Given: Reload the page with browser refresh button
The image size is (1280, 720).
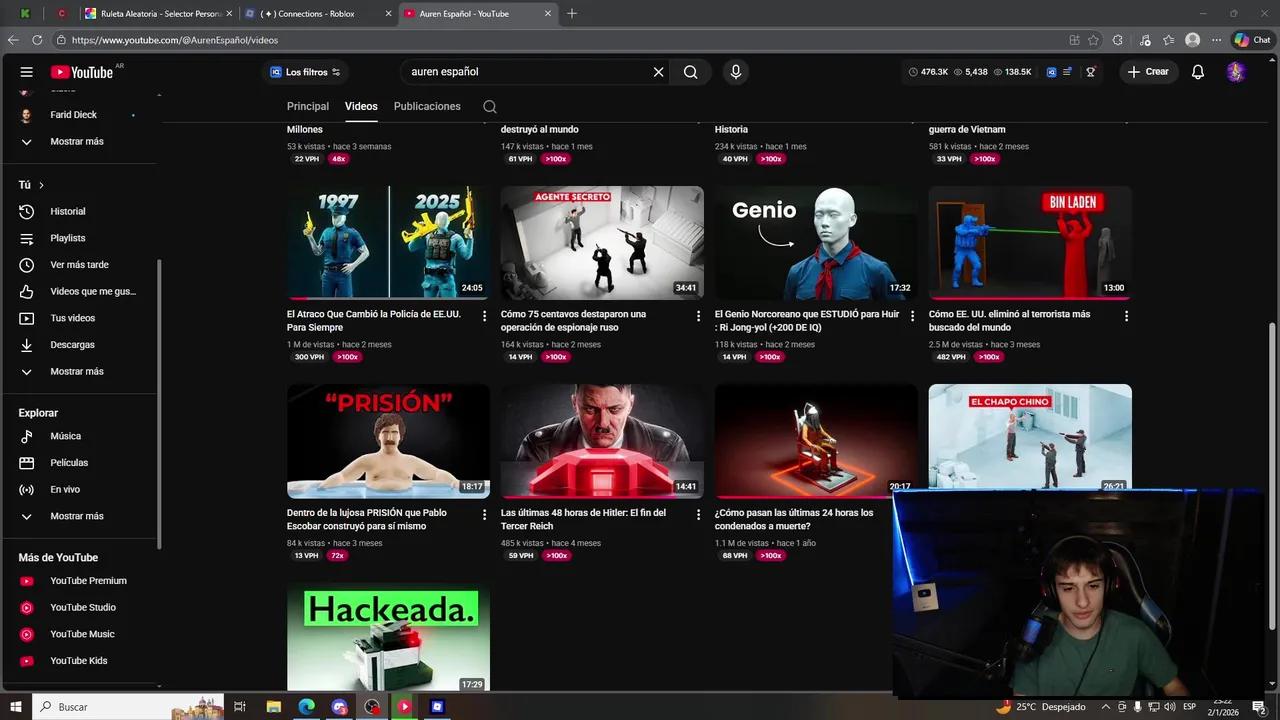Looking at the screenshot, I should (37, 40).
